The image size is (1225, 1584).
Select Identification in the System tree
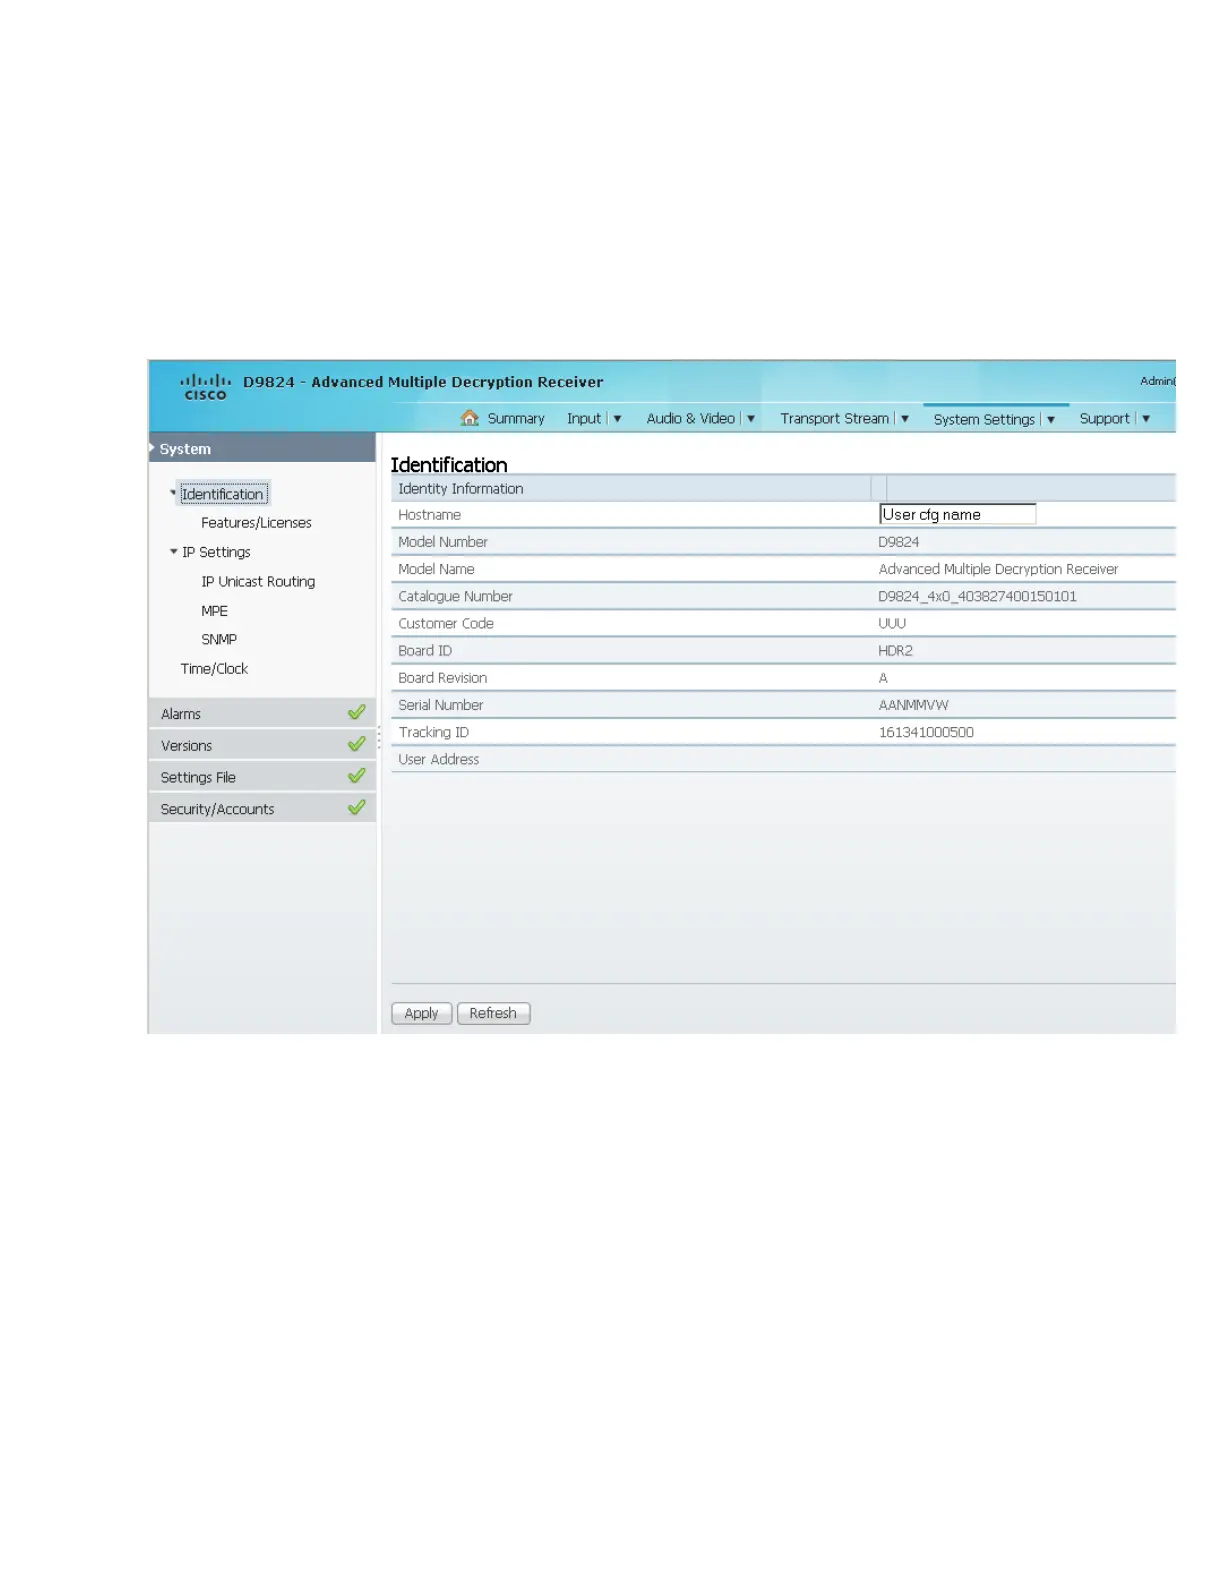pos(222,494)
